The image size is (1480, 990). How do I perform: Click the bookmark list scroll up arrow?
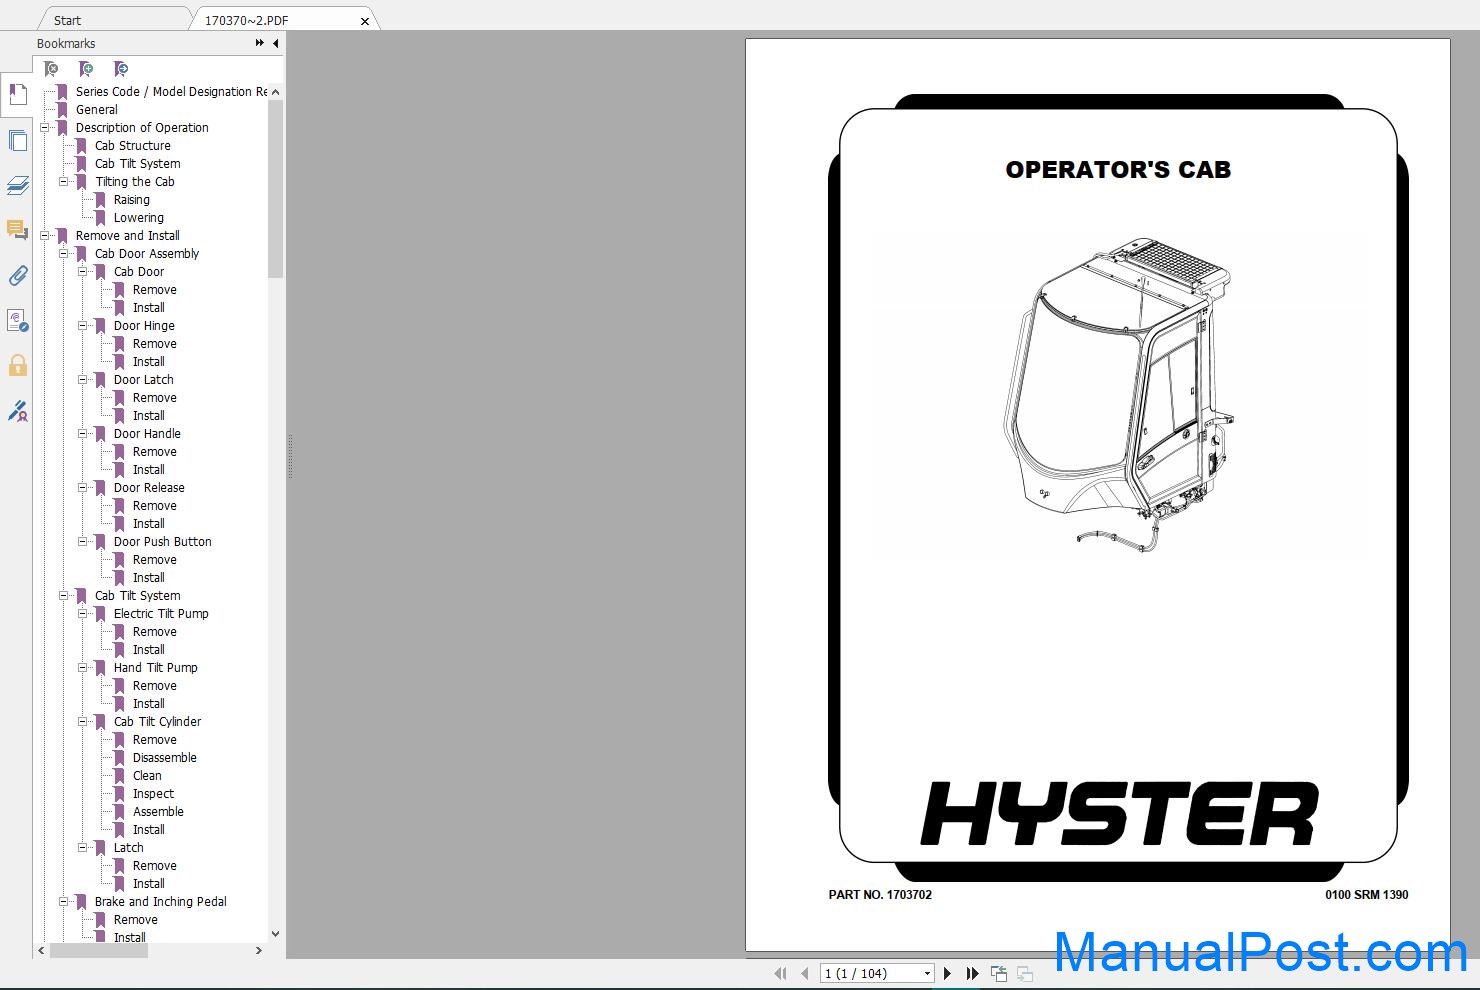pyautogui.click(x=276, y=92)
